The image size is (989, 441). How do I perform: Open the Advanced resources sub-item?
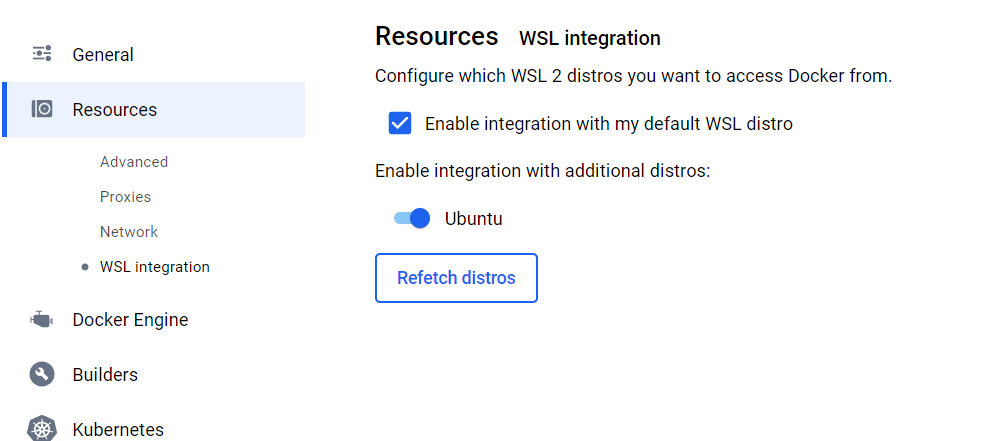134,162
